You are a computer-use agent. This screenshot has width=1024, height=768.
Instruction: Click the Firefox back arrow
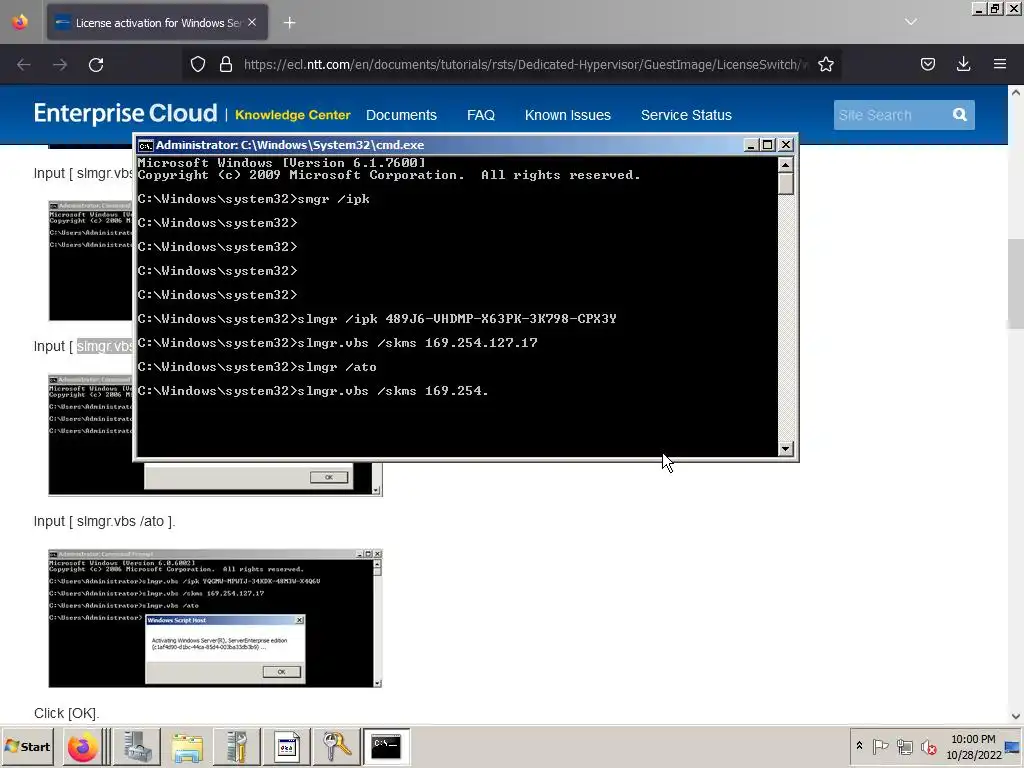[x=24, y=65]
